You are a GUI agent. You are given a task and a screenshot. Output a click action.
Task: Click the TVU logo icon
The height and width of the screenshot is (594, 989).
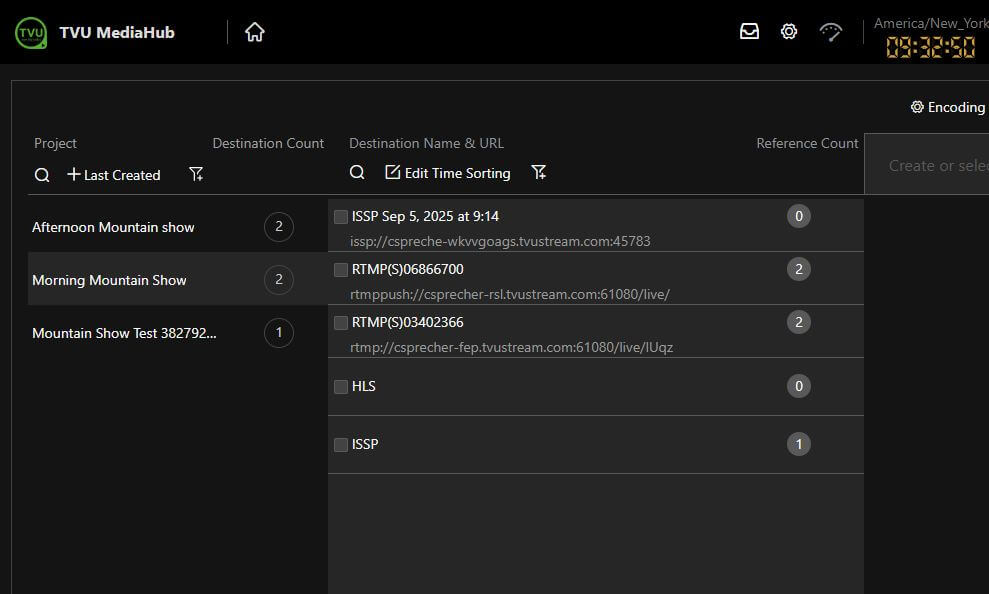31,32
